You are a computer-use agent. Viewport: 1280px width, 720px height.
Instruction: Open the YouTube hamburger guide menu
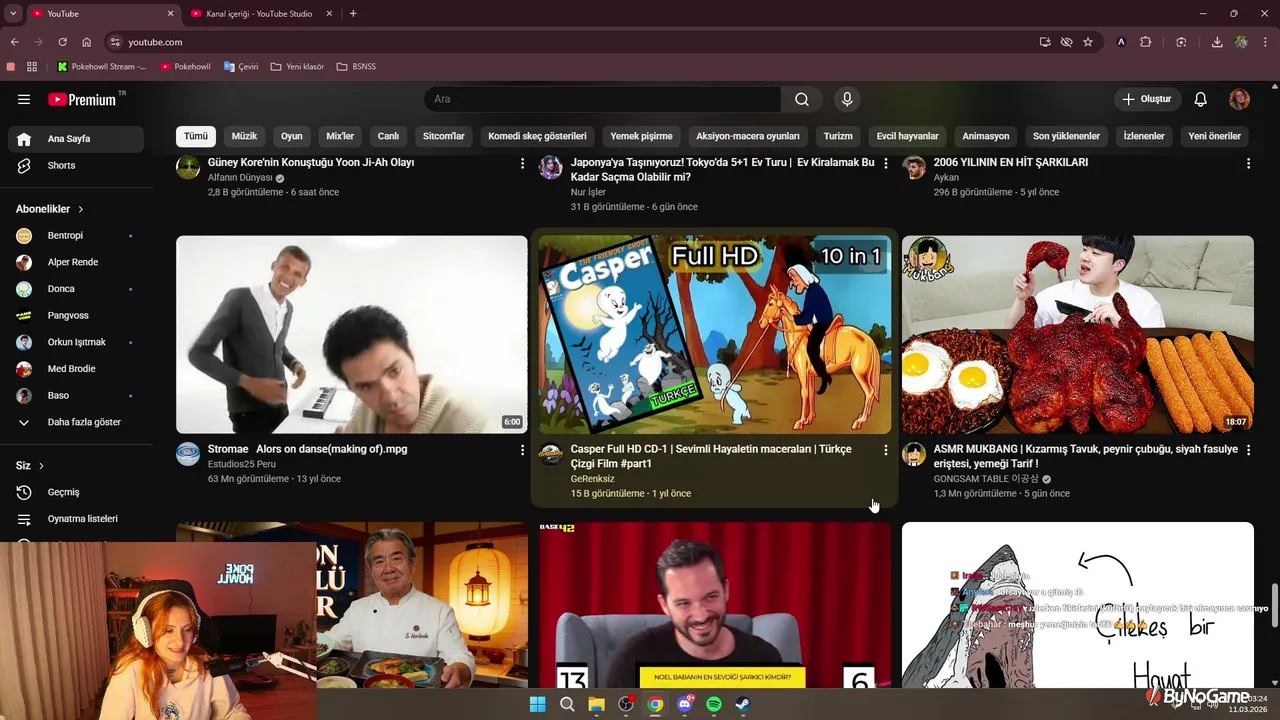(x=24, y=99)
